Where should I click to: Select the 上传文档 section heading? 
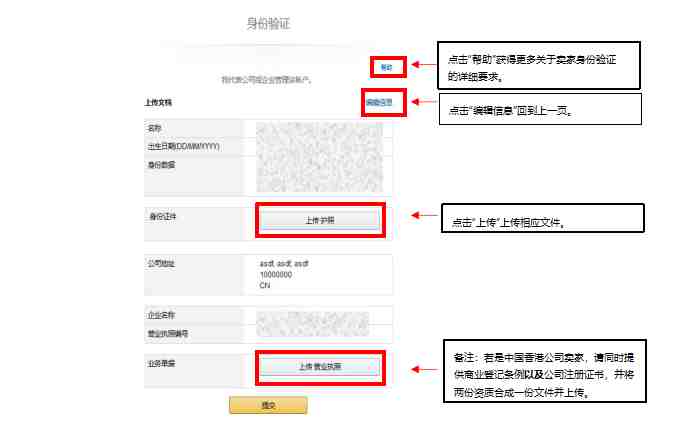(158, 102)
